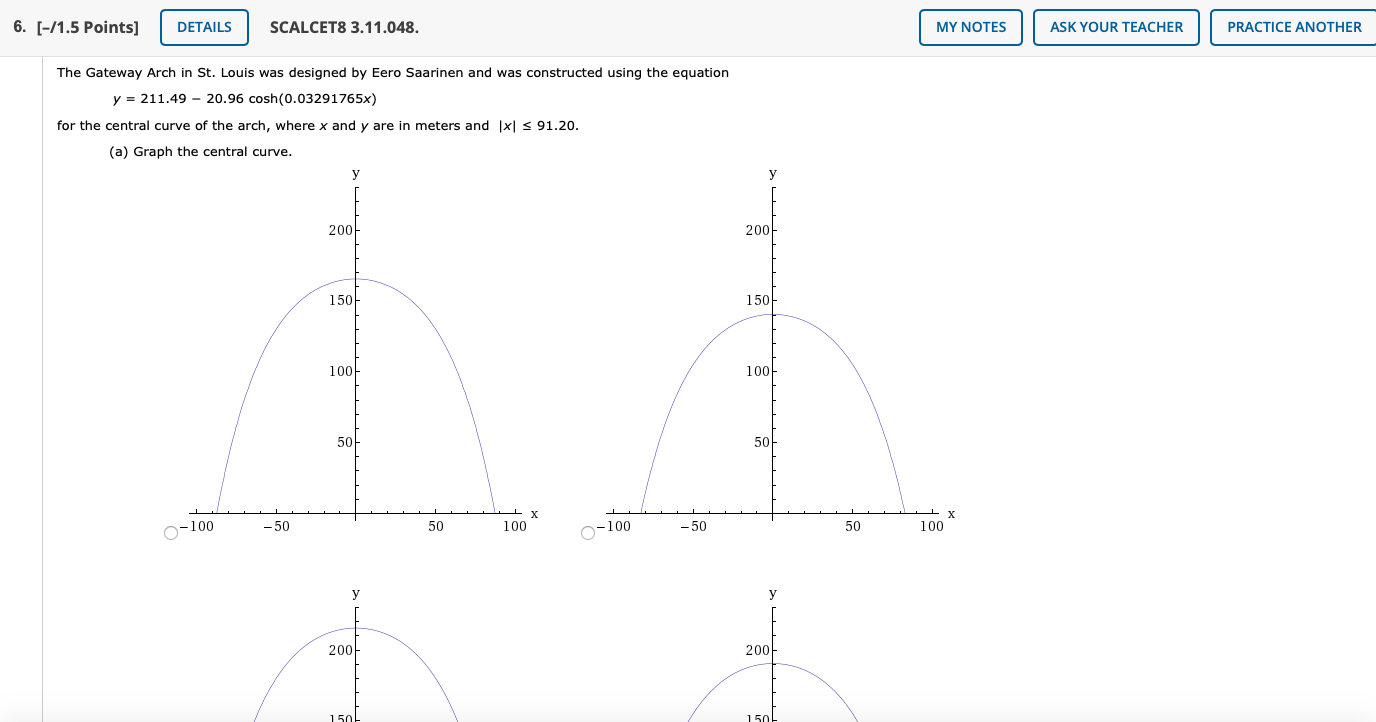The image size is (1376, 722).
Task: Click ASK YOUR TEACHER
Action: [x=1115, y=27]
